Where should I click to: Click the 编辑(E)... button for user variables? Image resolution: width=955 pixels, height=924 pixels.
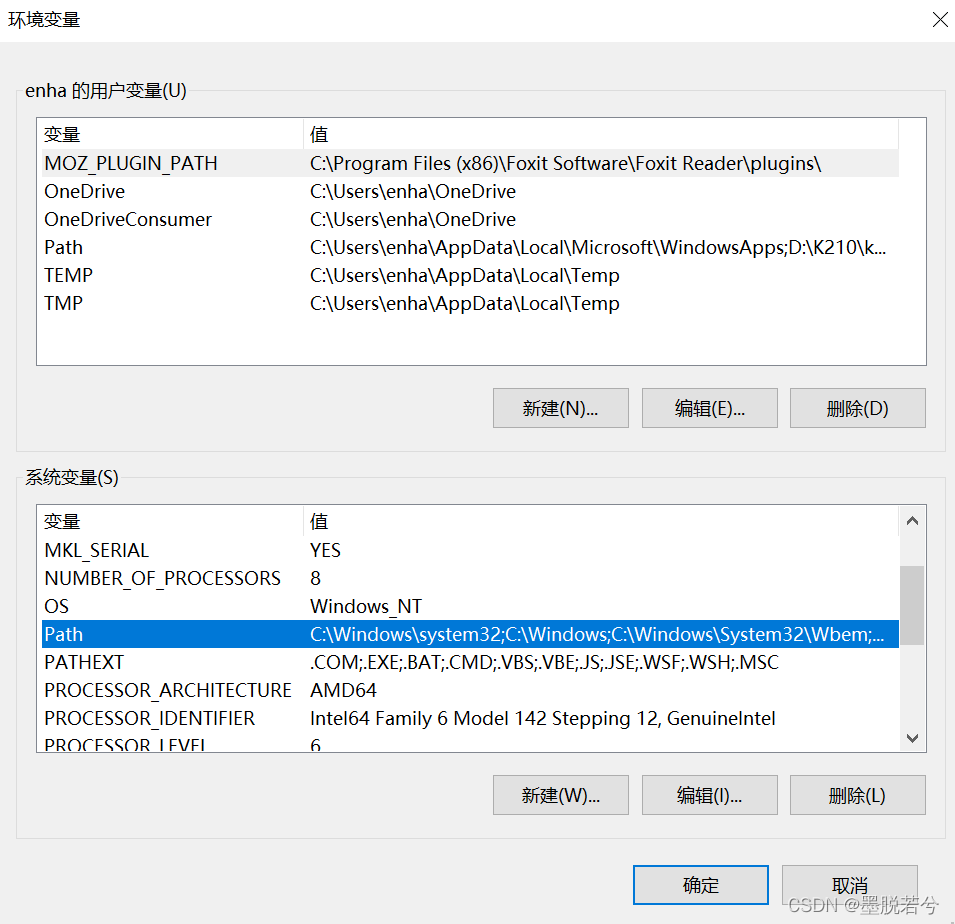tap(710, 408)
